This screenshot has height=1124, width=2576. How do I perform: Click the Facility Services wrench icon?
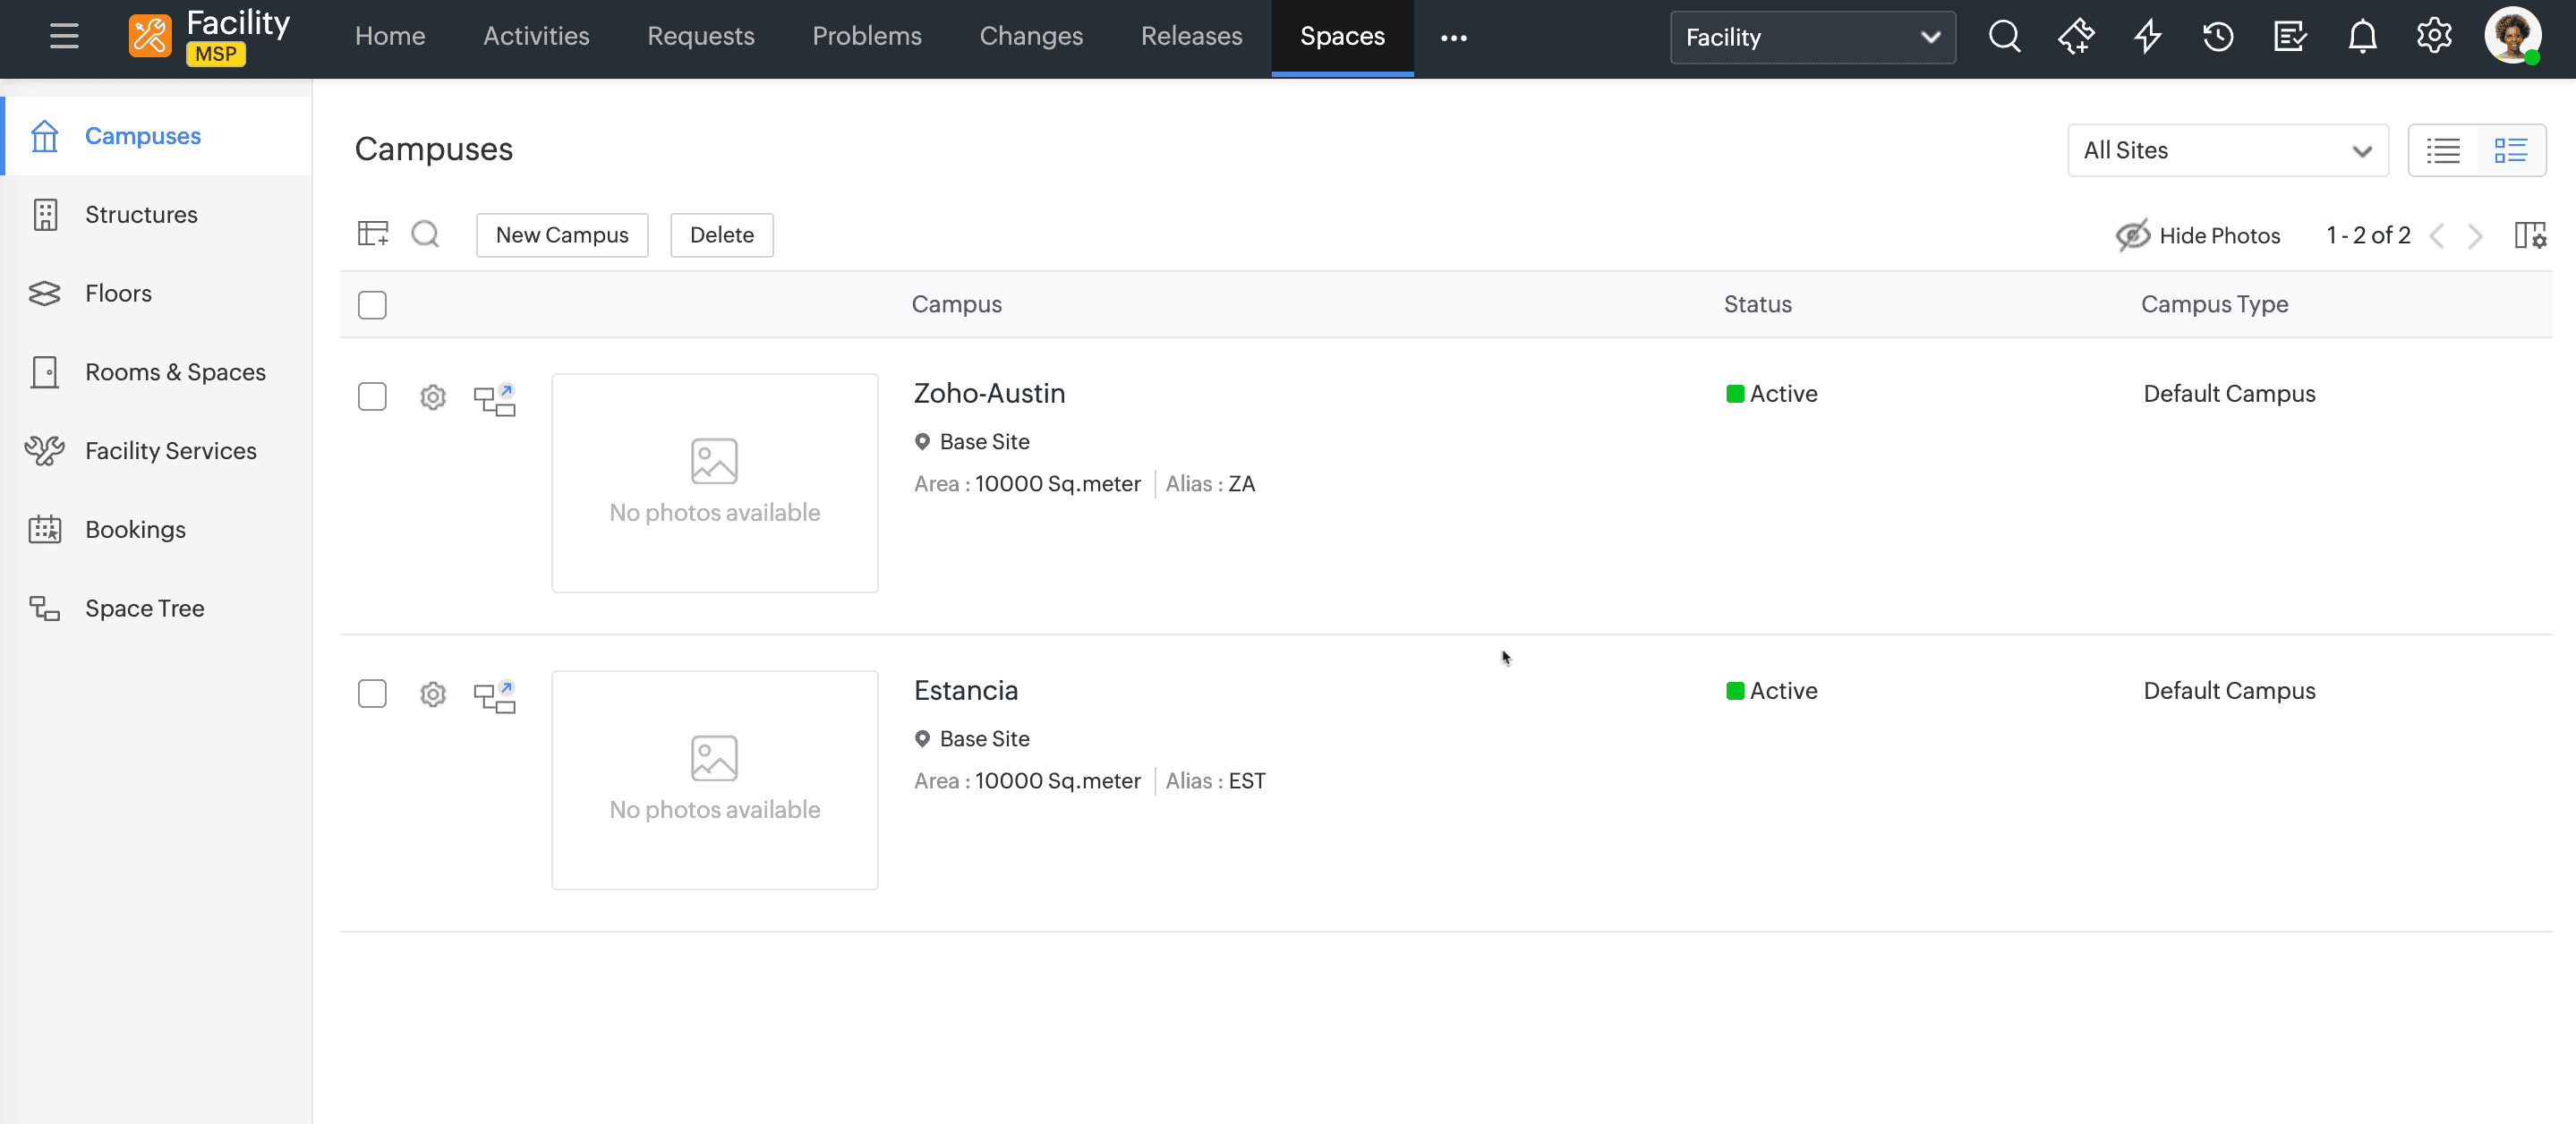coord(44,451)
